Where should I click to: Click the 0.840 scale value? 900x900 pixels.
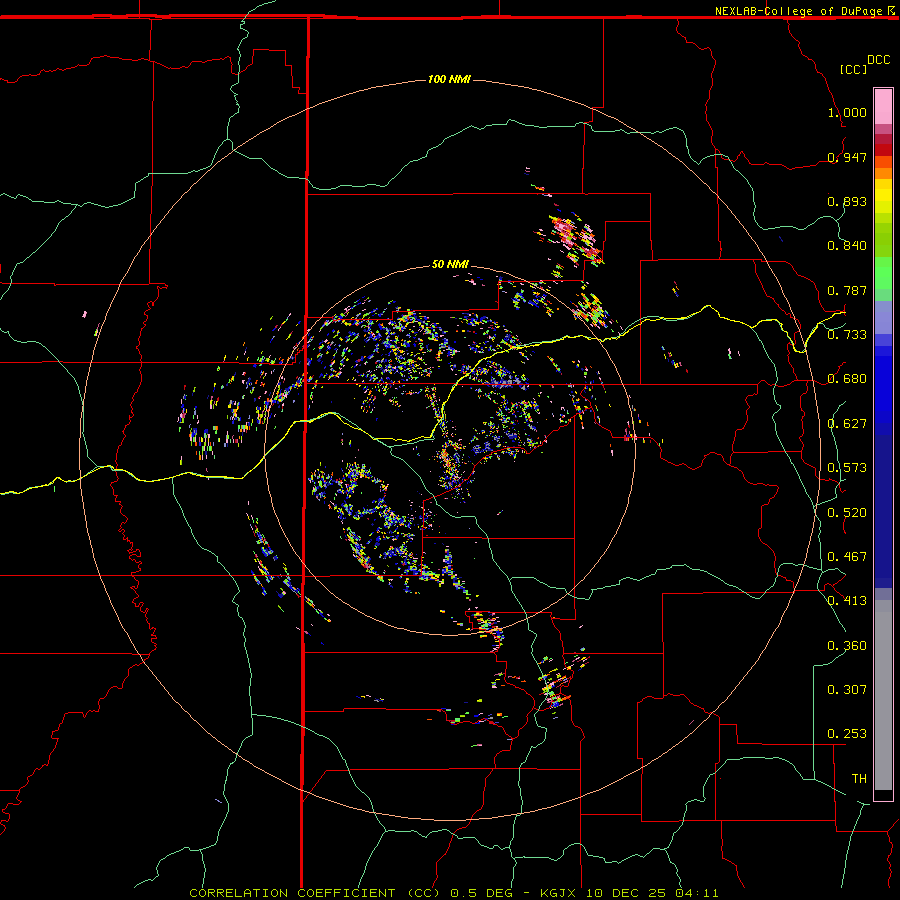(847, 246)
